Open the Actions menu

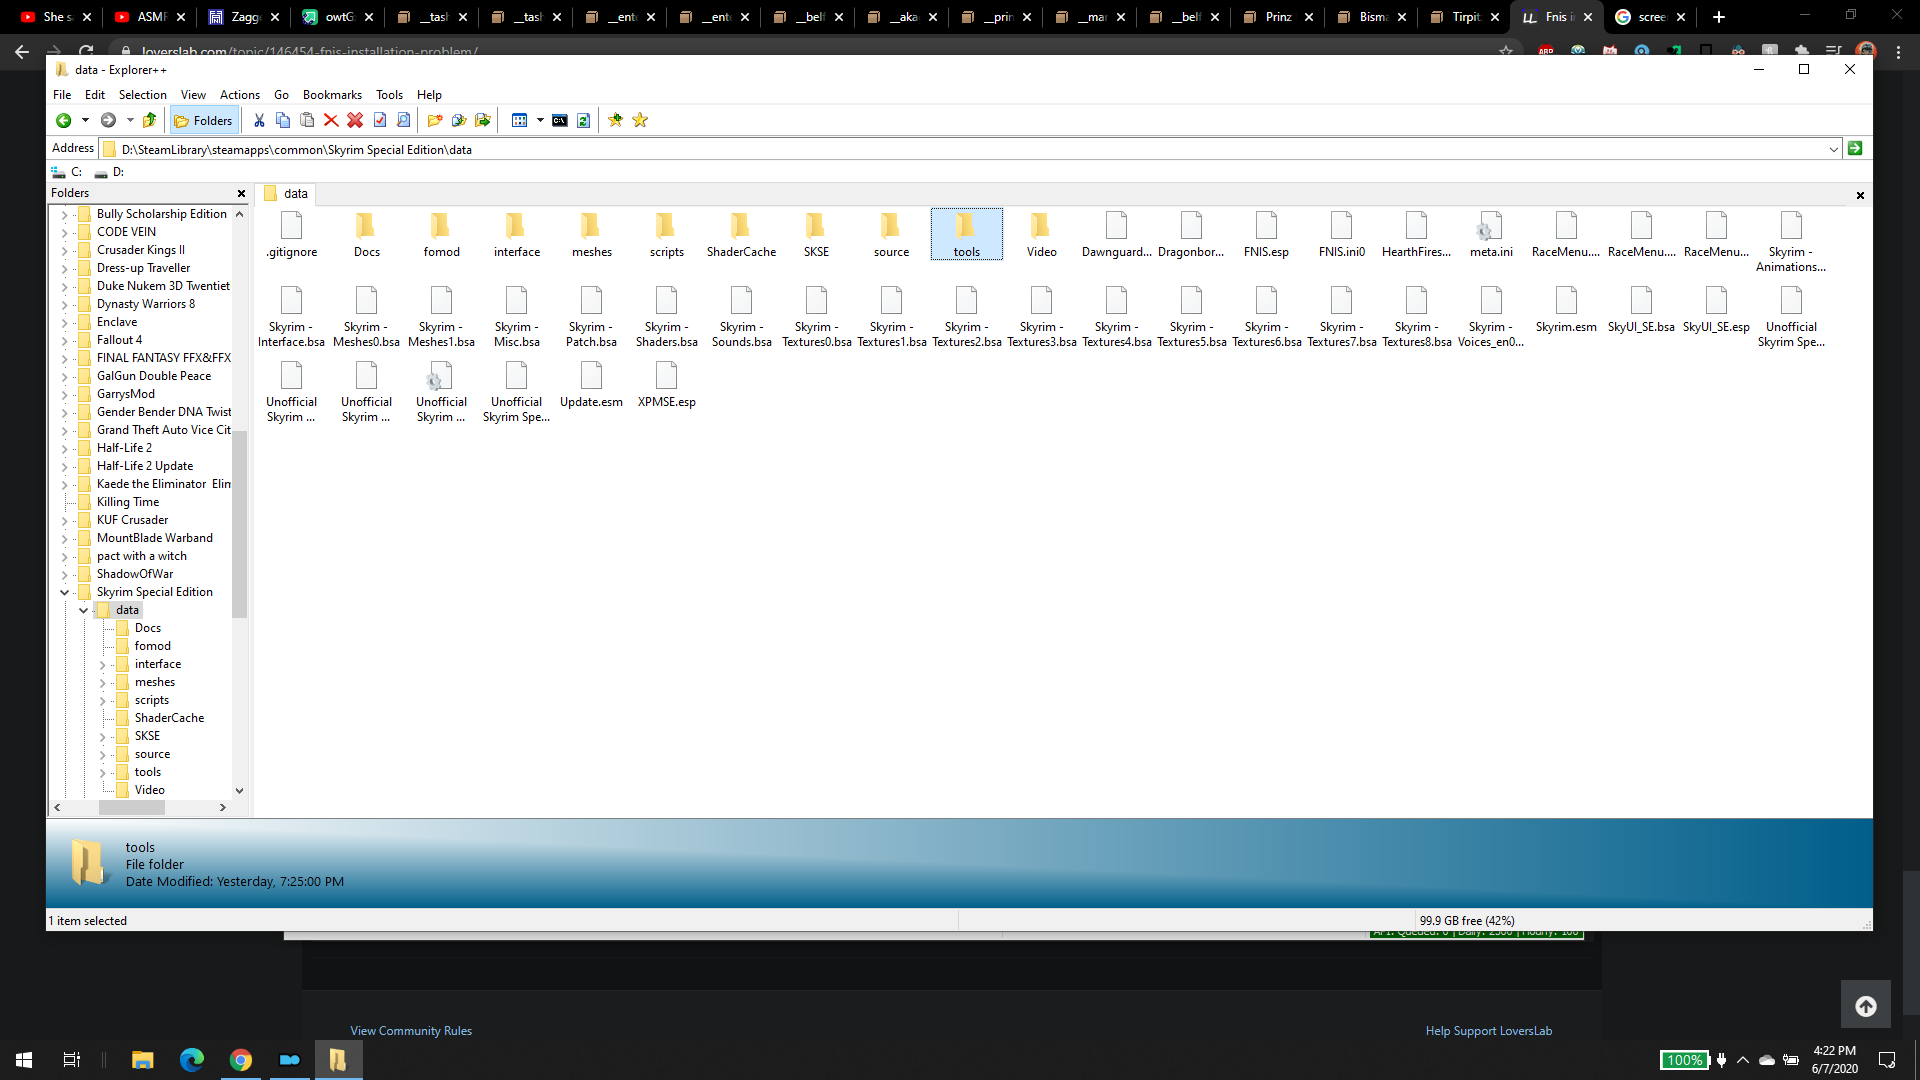pos(240,95)
